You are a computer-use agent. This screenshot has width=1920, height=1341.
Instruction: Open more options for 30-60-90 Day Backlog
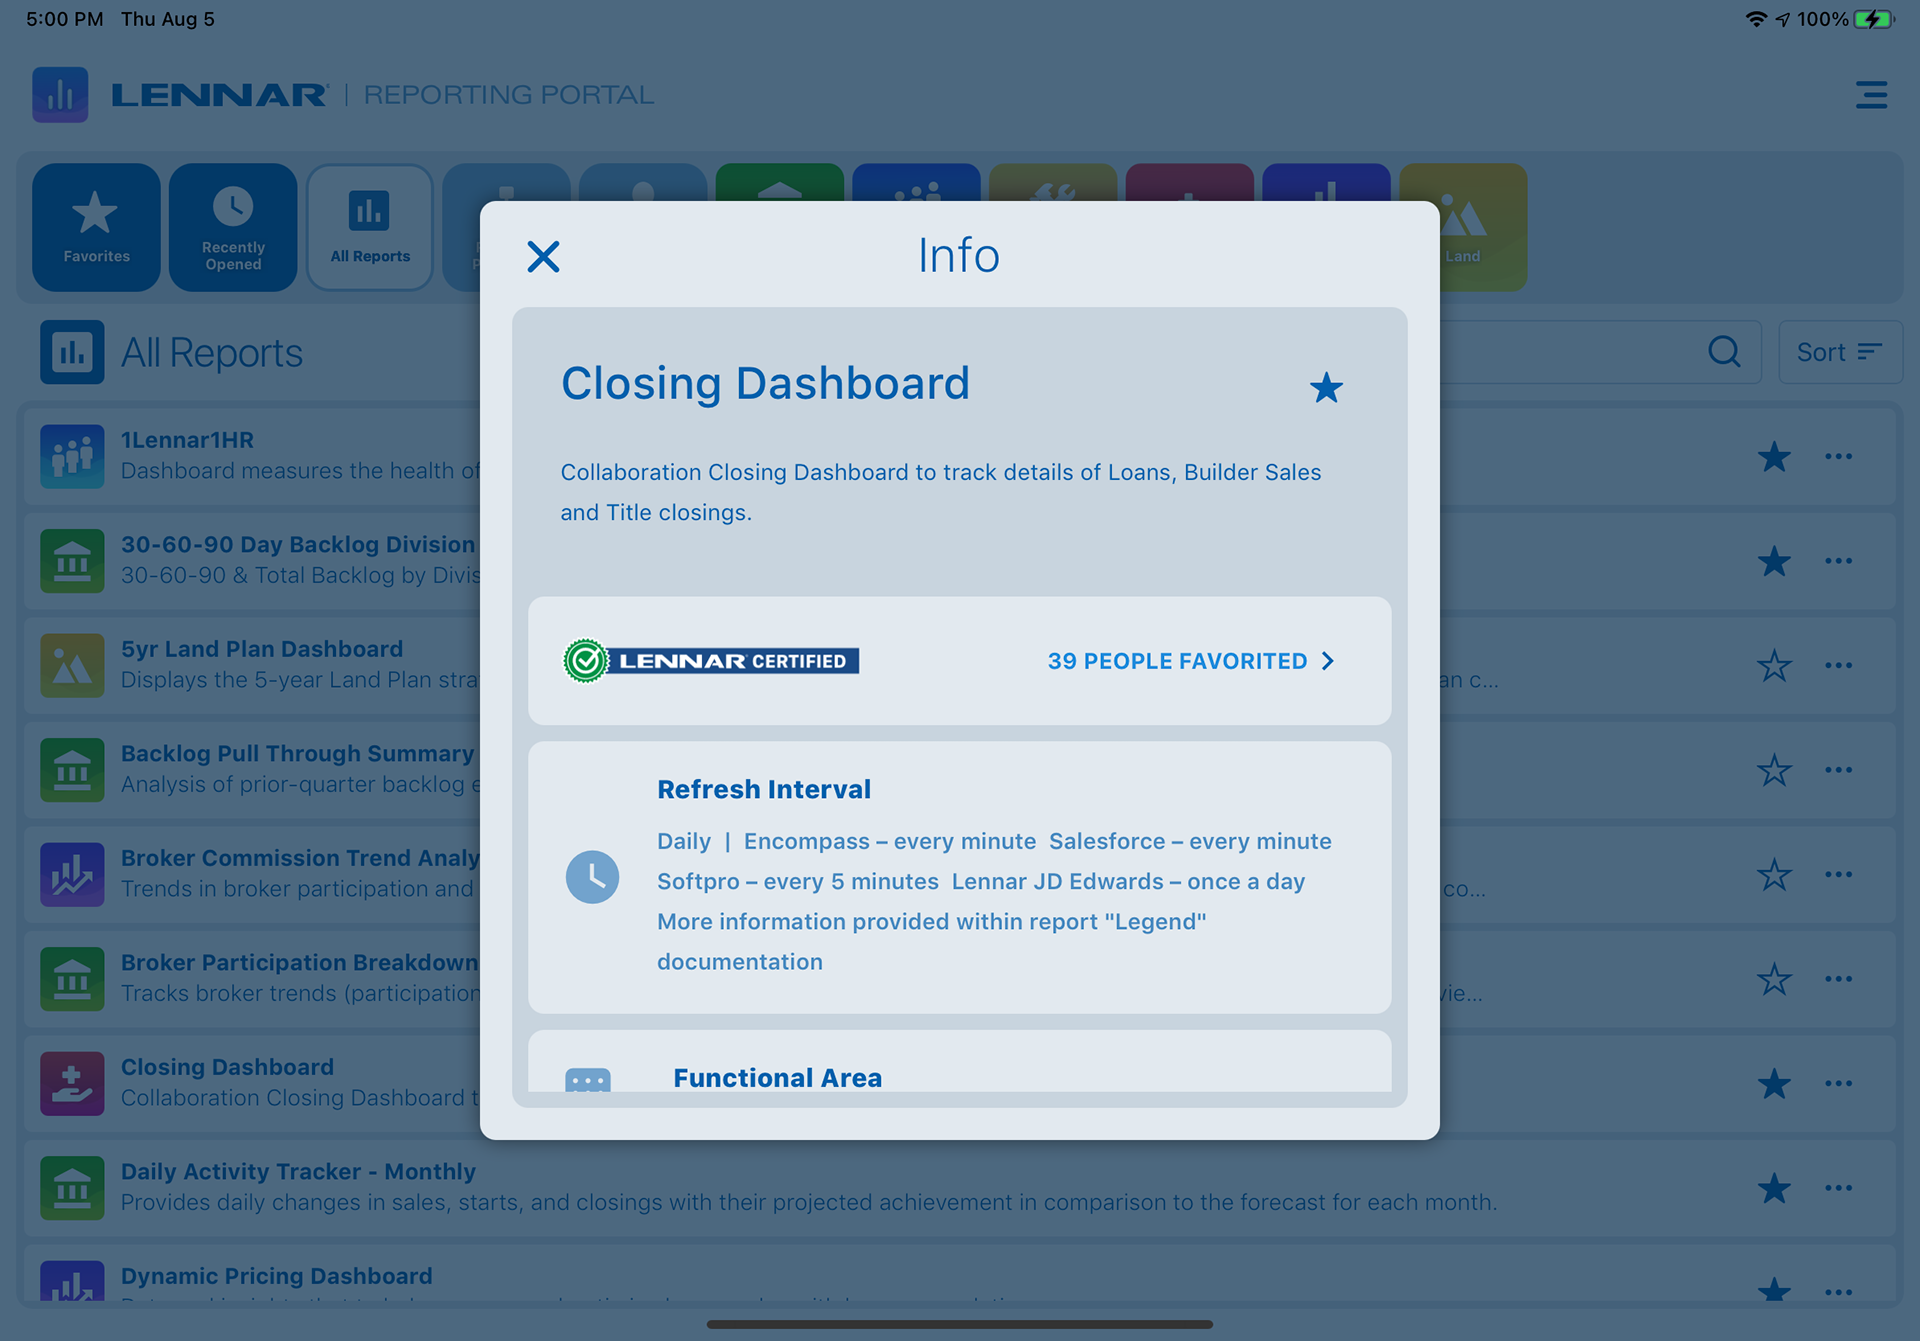[x=1838, y=561]
